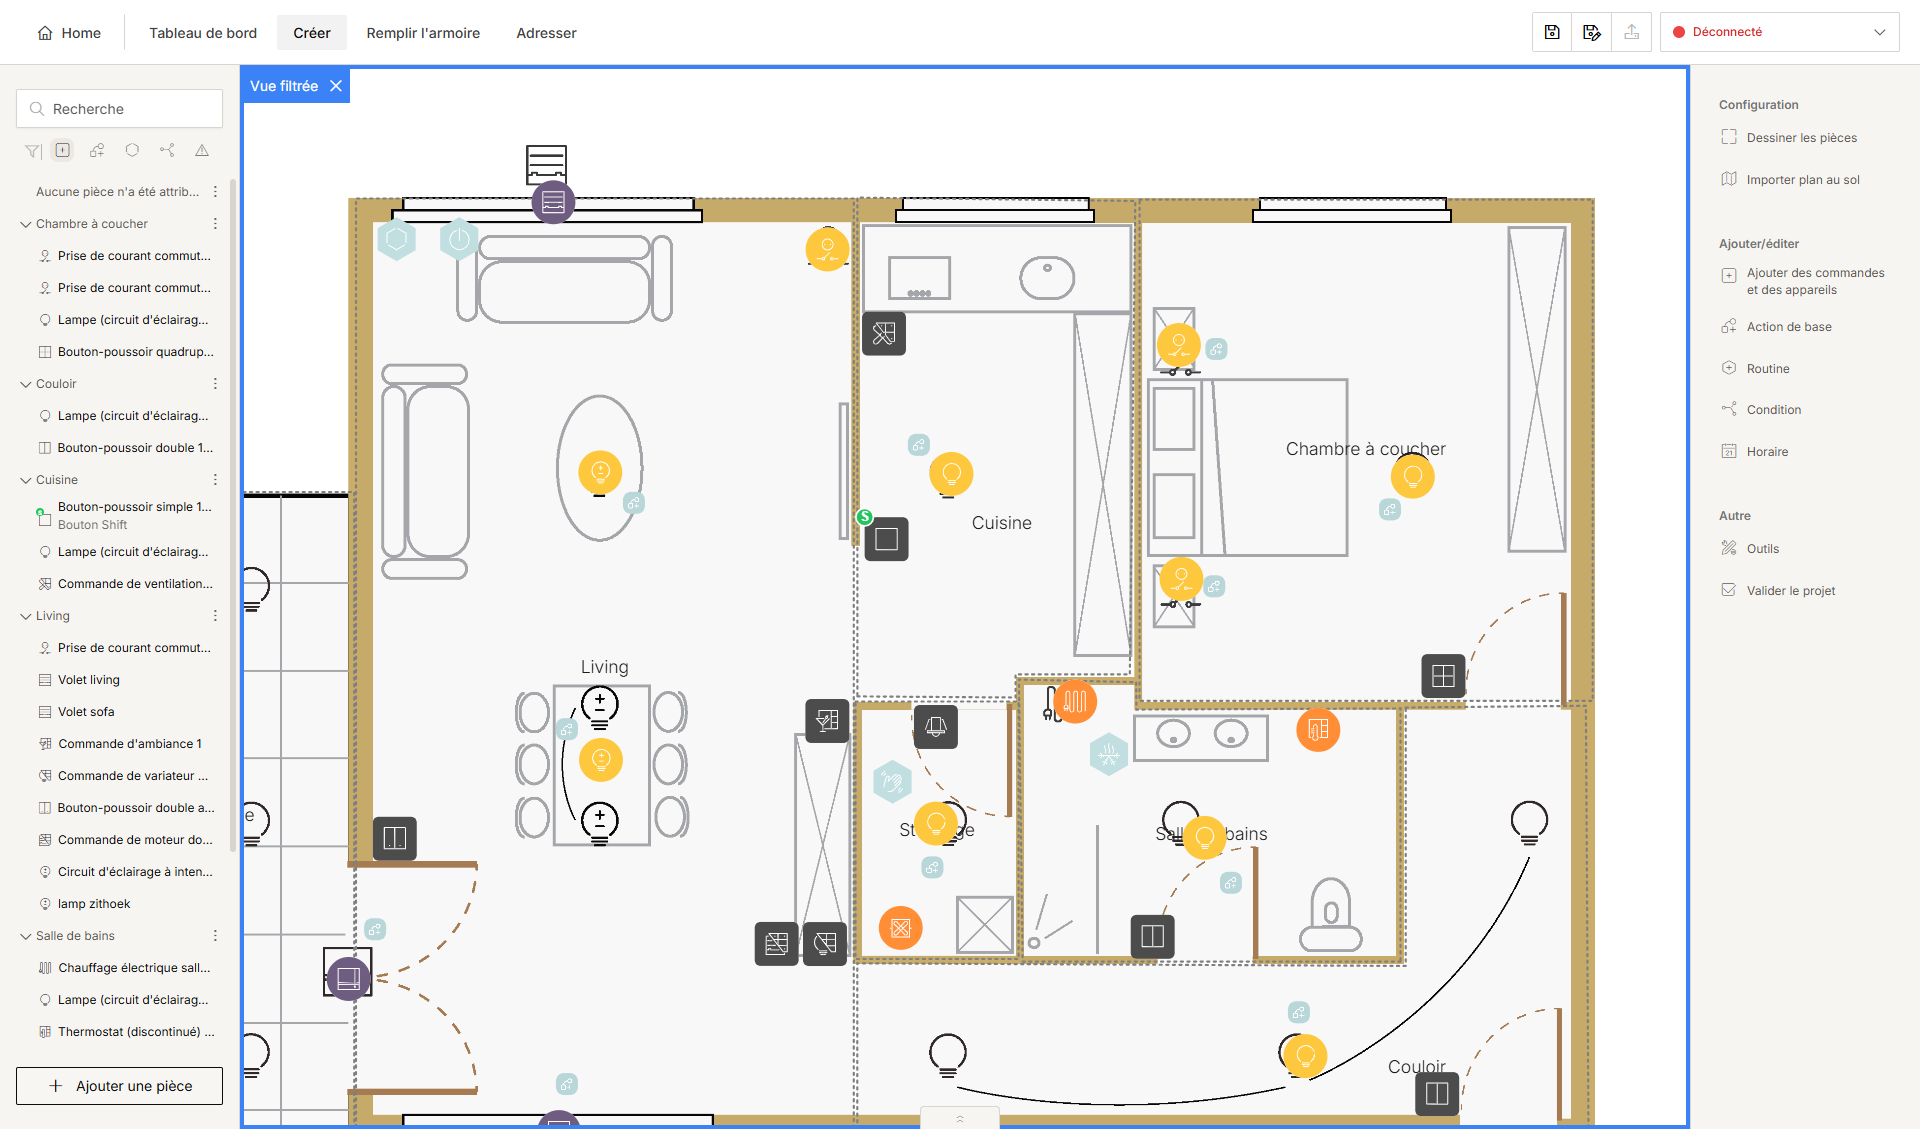This screenshot has width=1920, height=1129.
Task: Select Commande d'ambiance 1 item
Action: [120, 744]
